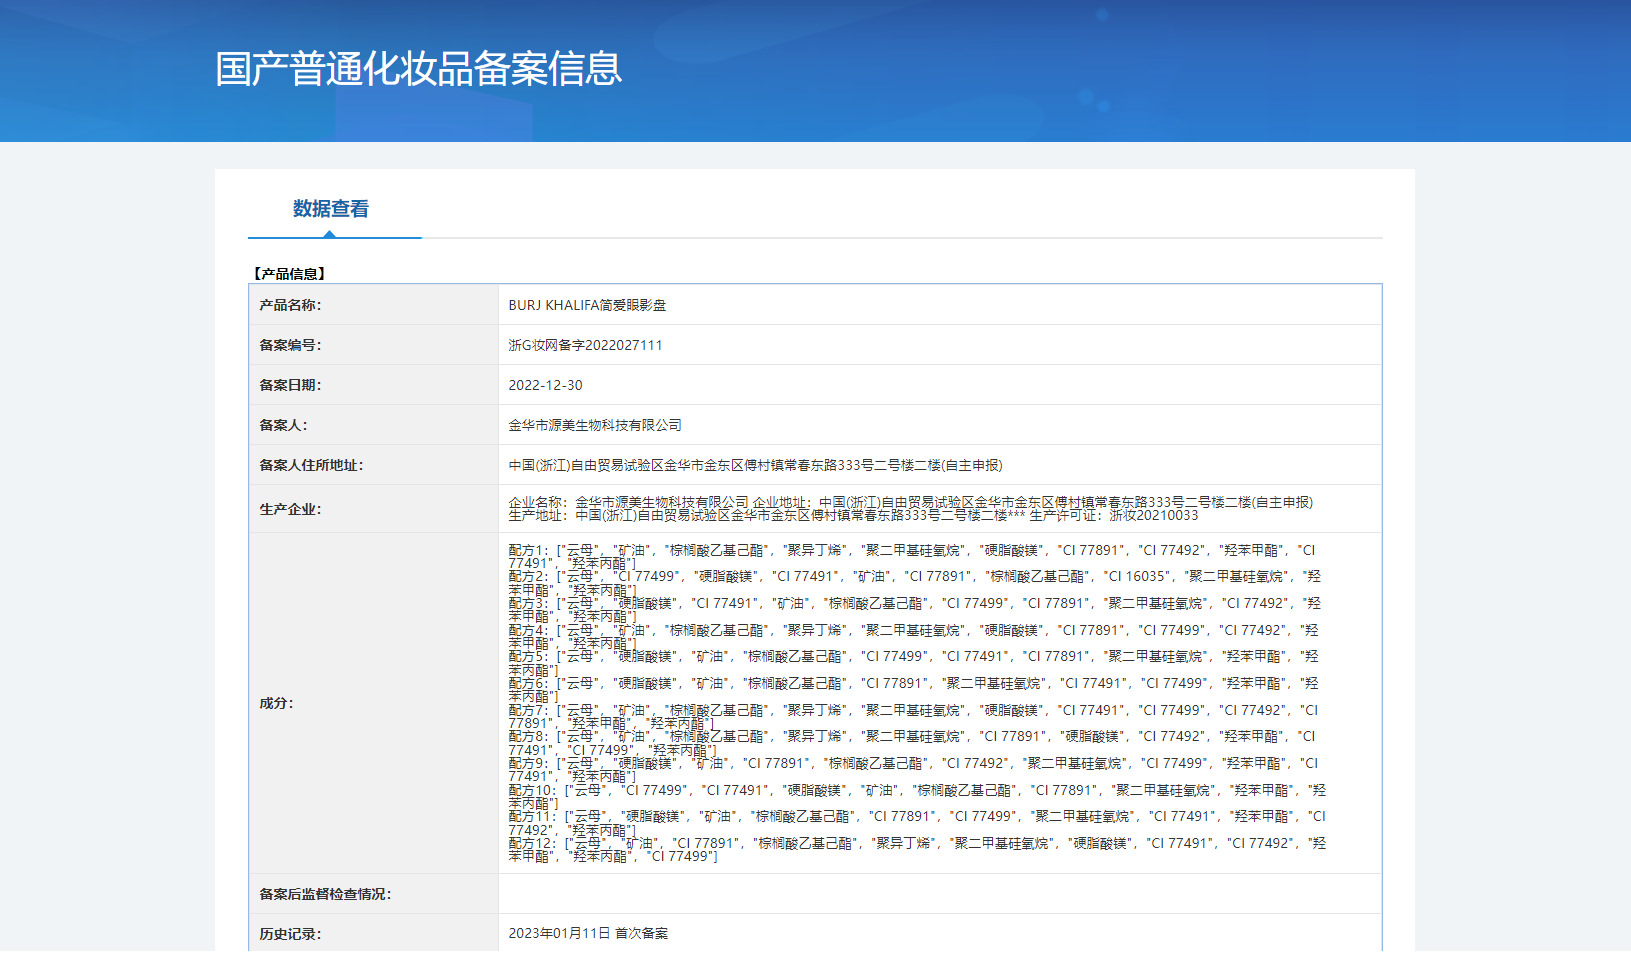
Task: Click the page heading 国产普通化妆品备案信息
Action: coord(418,69)
